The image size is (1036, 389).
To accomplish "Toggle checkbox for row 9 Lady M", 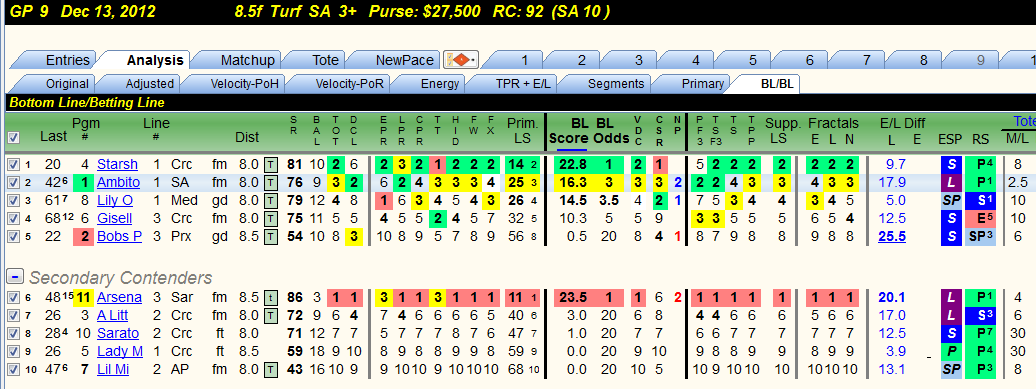I will 14,351.
